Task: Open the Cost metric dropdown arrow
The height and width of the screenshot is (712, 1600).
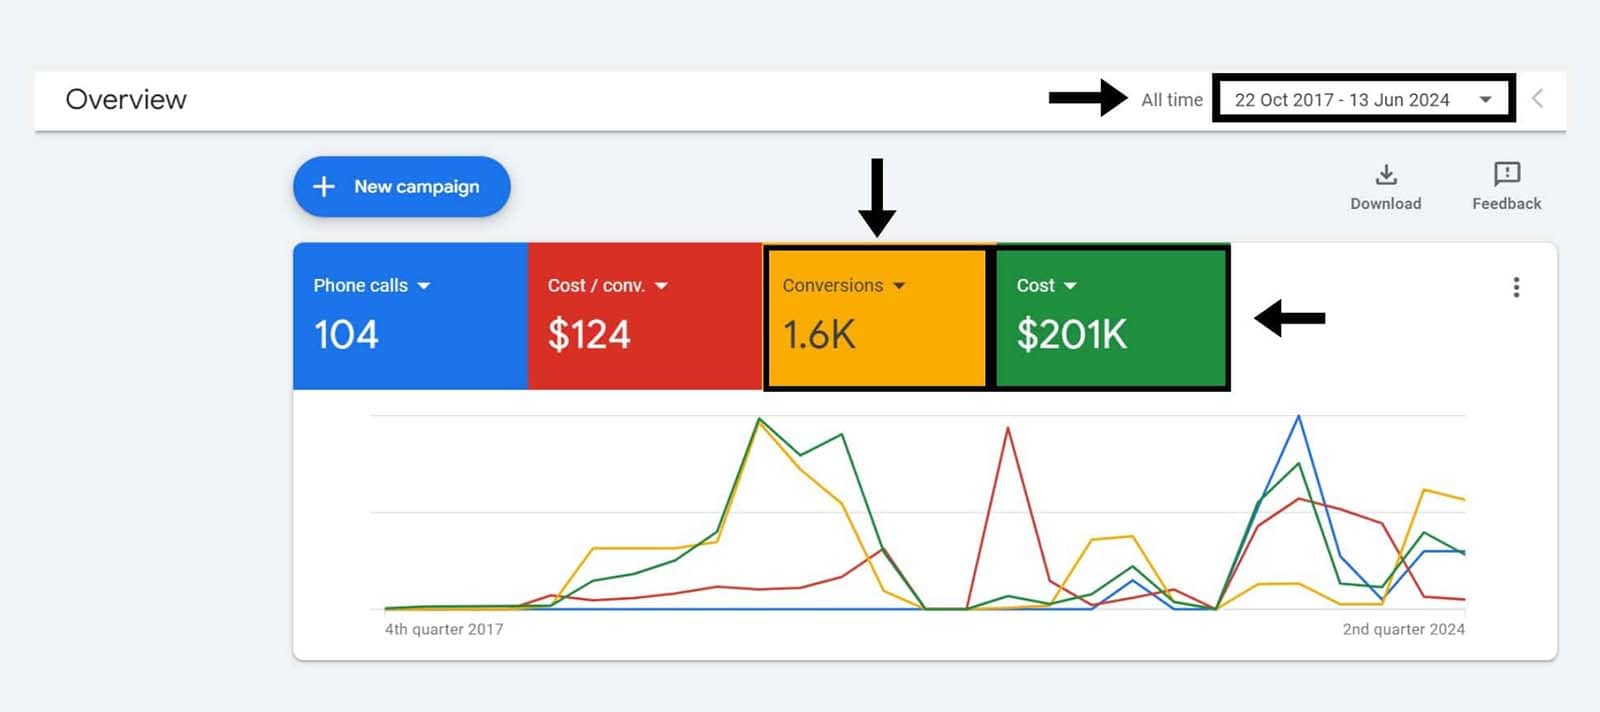Action: pos(1070,286)
